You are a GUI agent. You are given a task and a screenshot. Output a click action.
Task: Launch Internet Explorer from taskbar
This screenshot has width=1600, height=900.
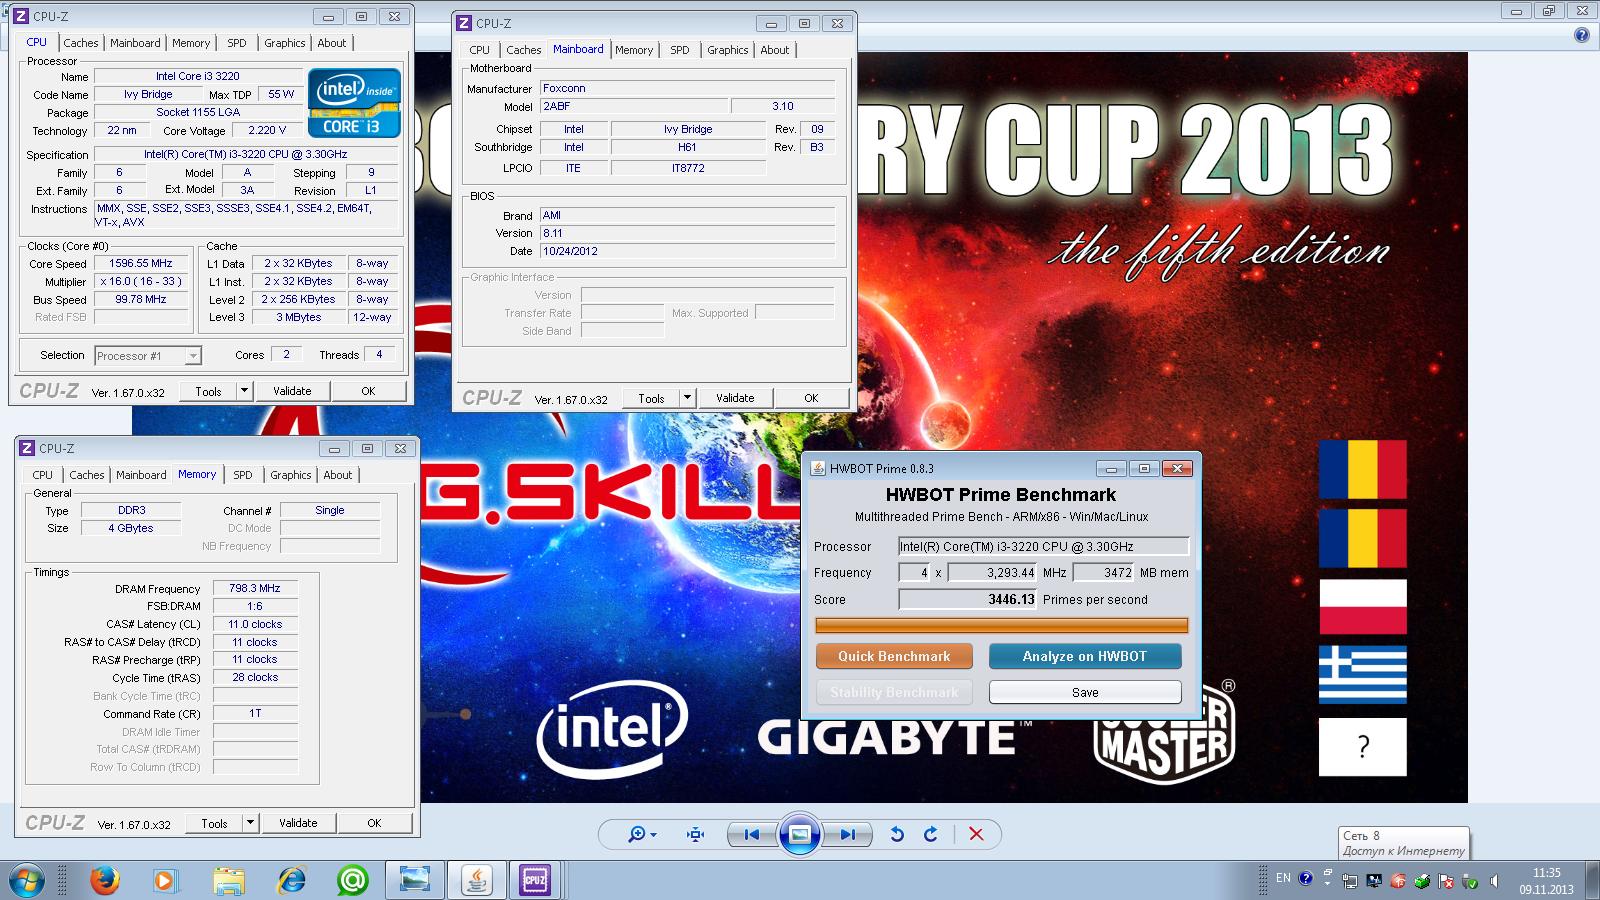tap(291, 880)
